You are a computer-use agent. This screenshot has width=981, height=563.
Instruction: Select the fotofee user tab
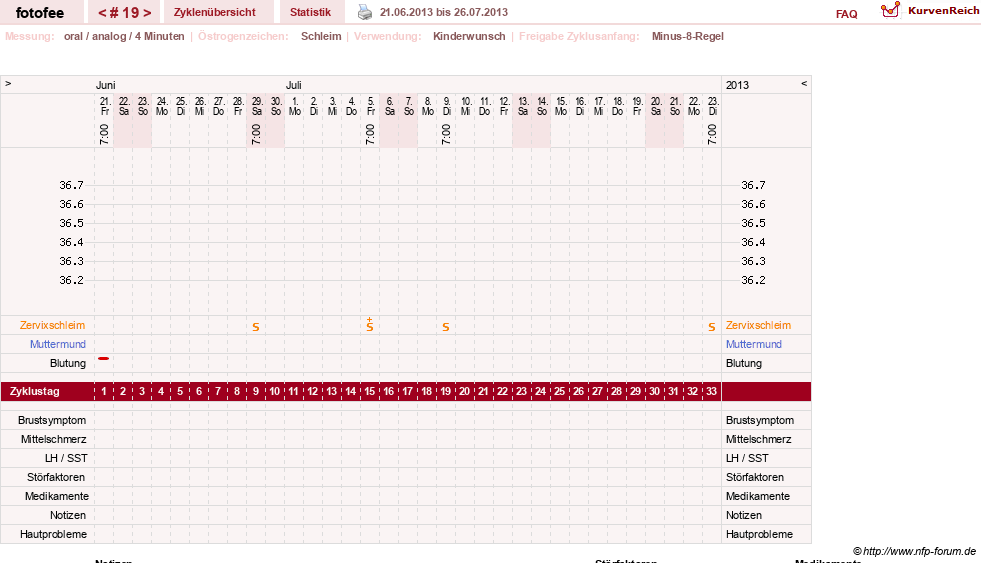pyautogui.click(x=40, y=13)
